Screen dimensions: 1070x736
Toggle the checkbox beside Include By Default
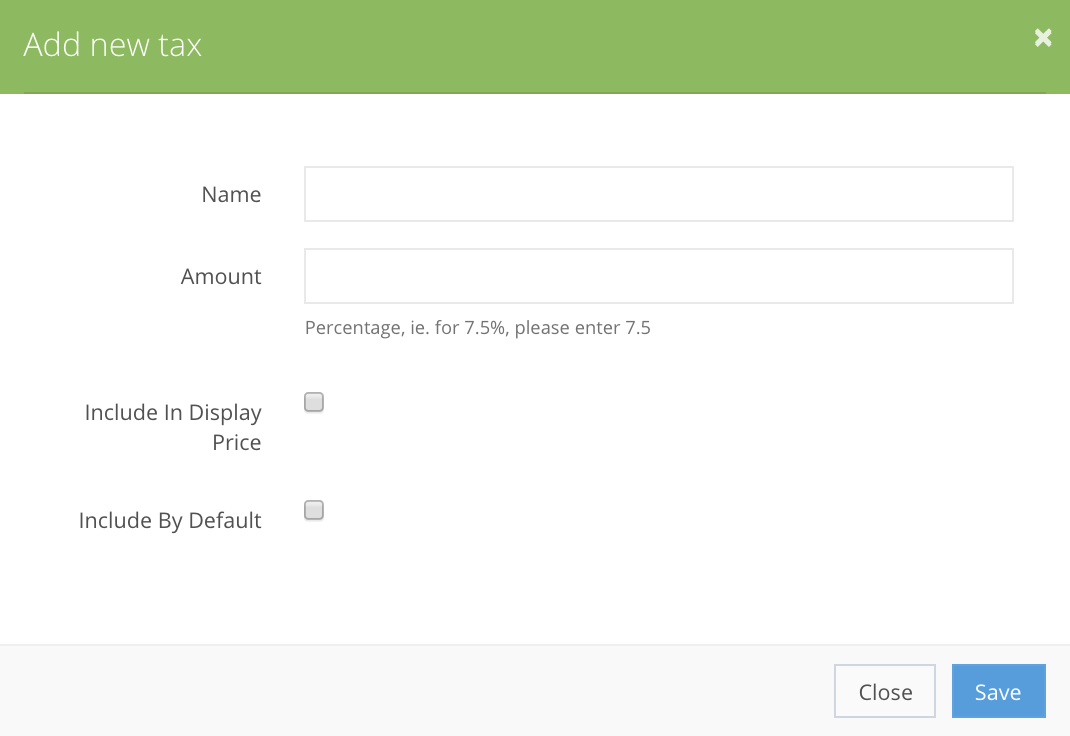click(314, 510)
